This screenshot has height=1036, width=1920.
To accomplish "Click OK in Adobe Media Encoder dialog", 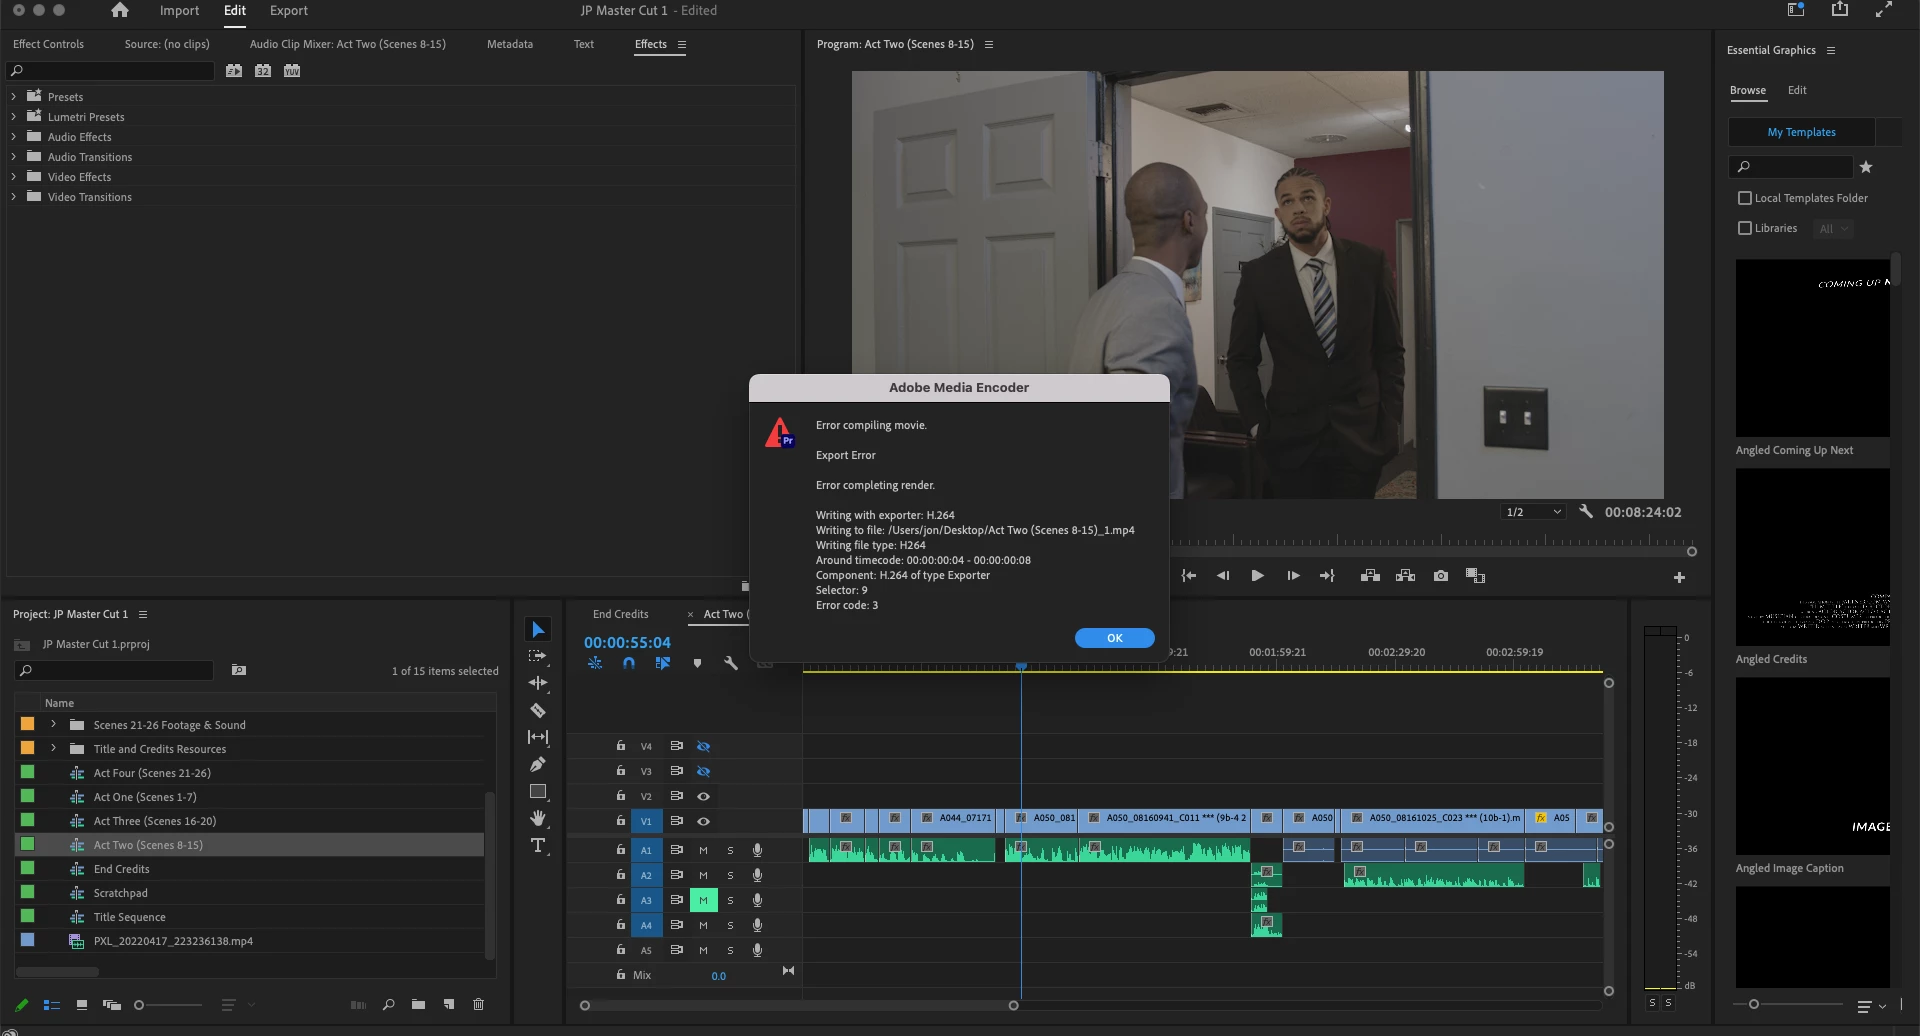I will [1115, 638].
